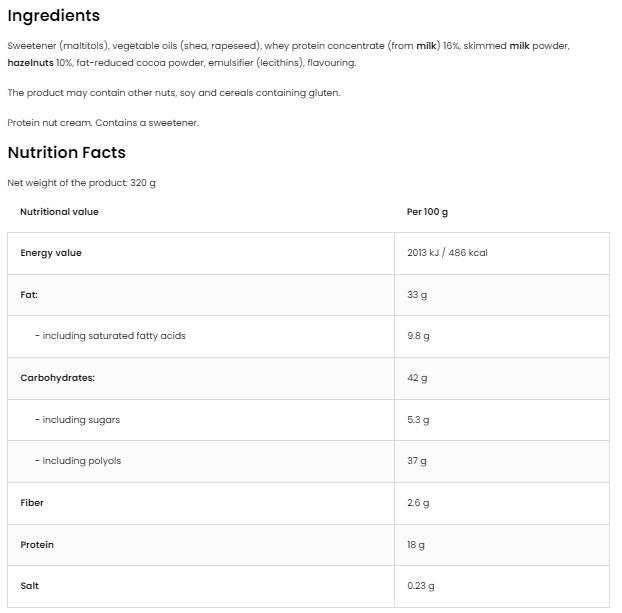The width and height of the screenshot is (622, 613).
Task: Click the Carbohydrates row label
Action: pos(56,378)
